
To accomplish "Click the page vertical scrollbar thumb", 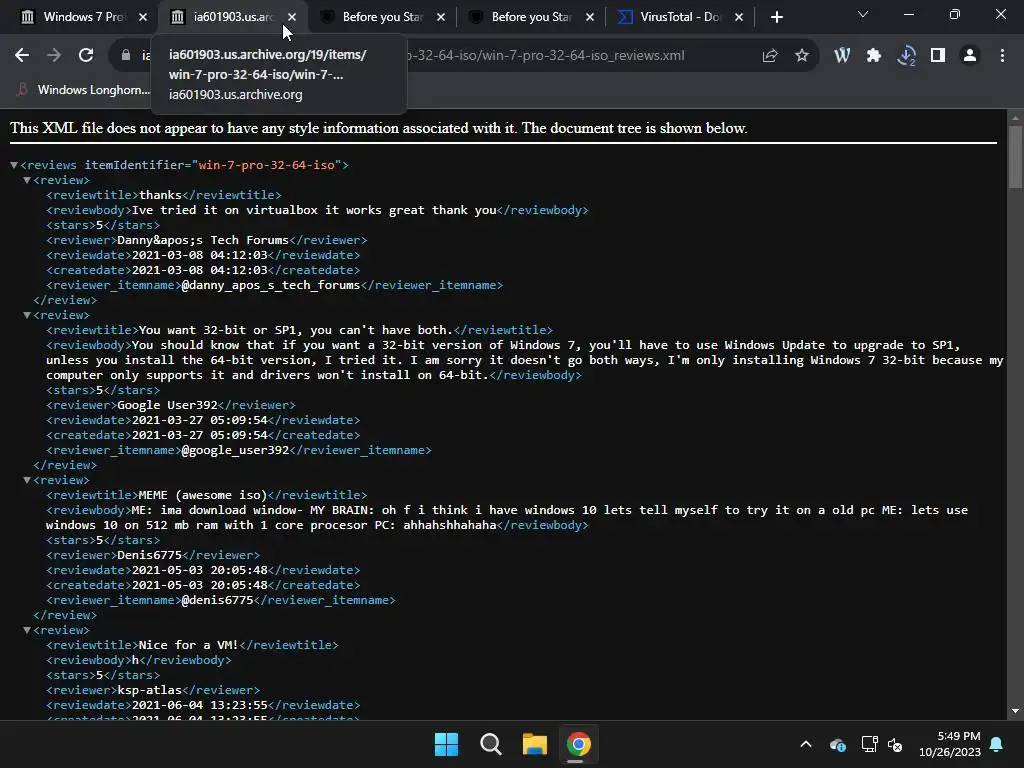I will point(1015,157).
